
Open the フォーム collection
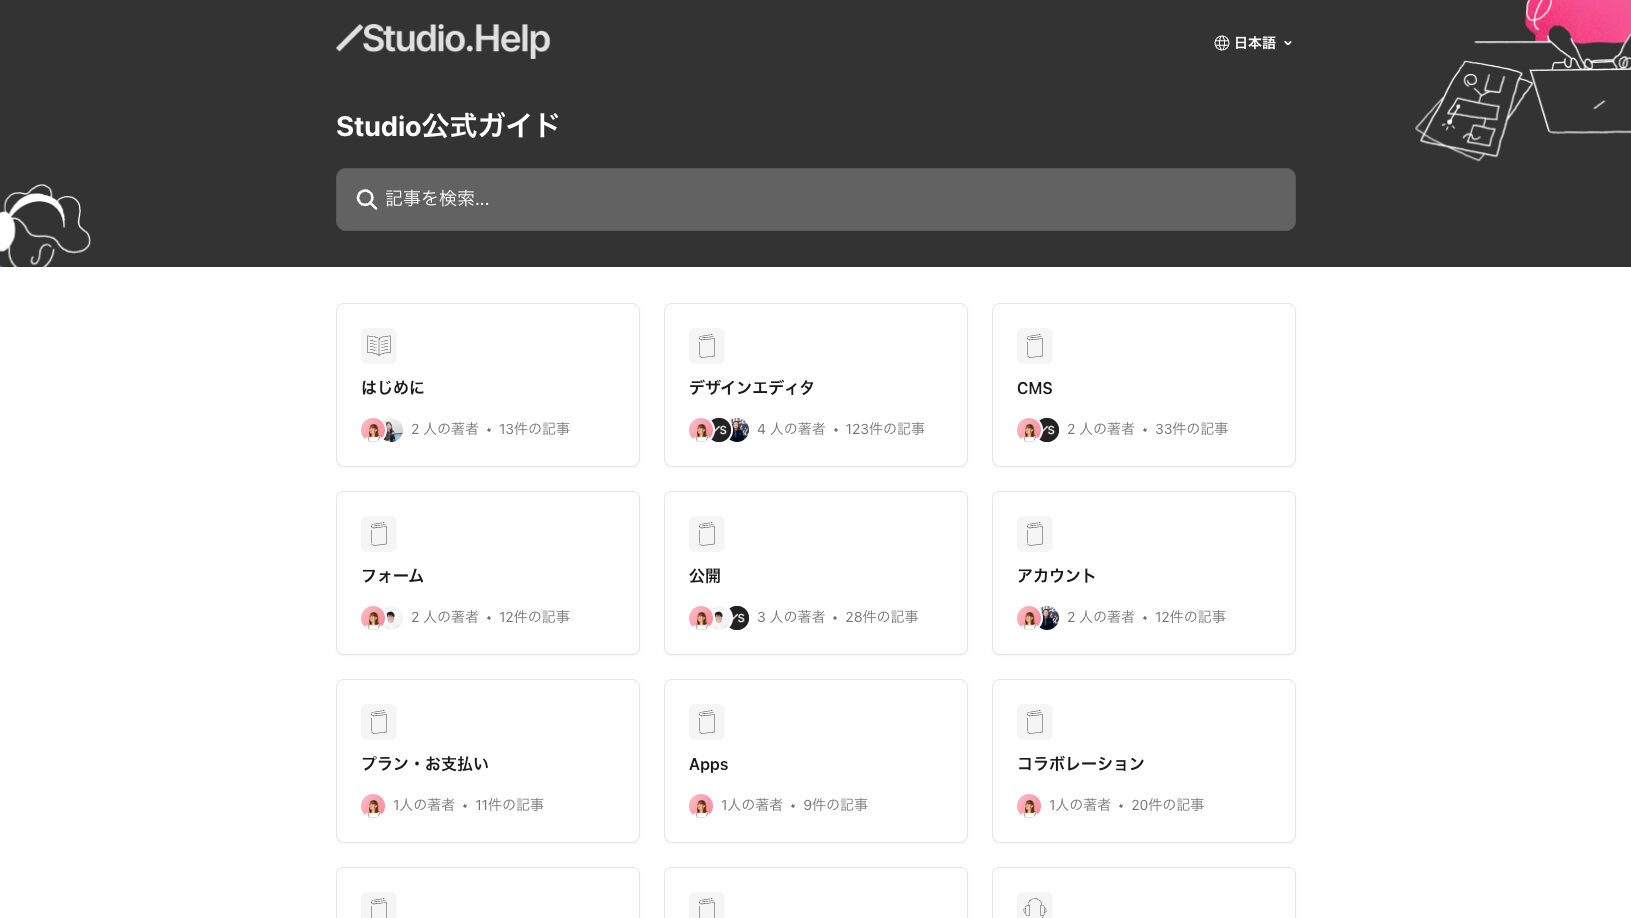(487, 573)
